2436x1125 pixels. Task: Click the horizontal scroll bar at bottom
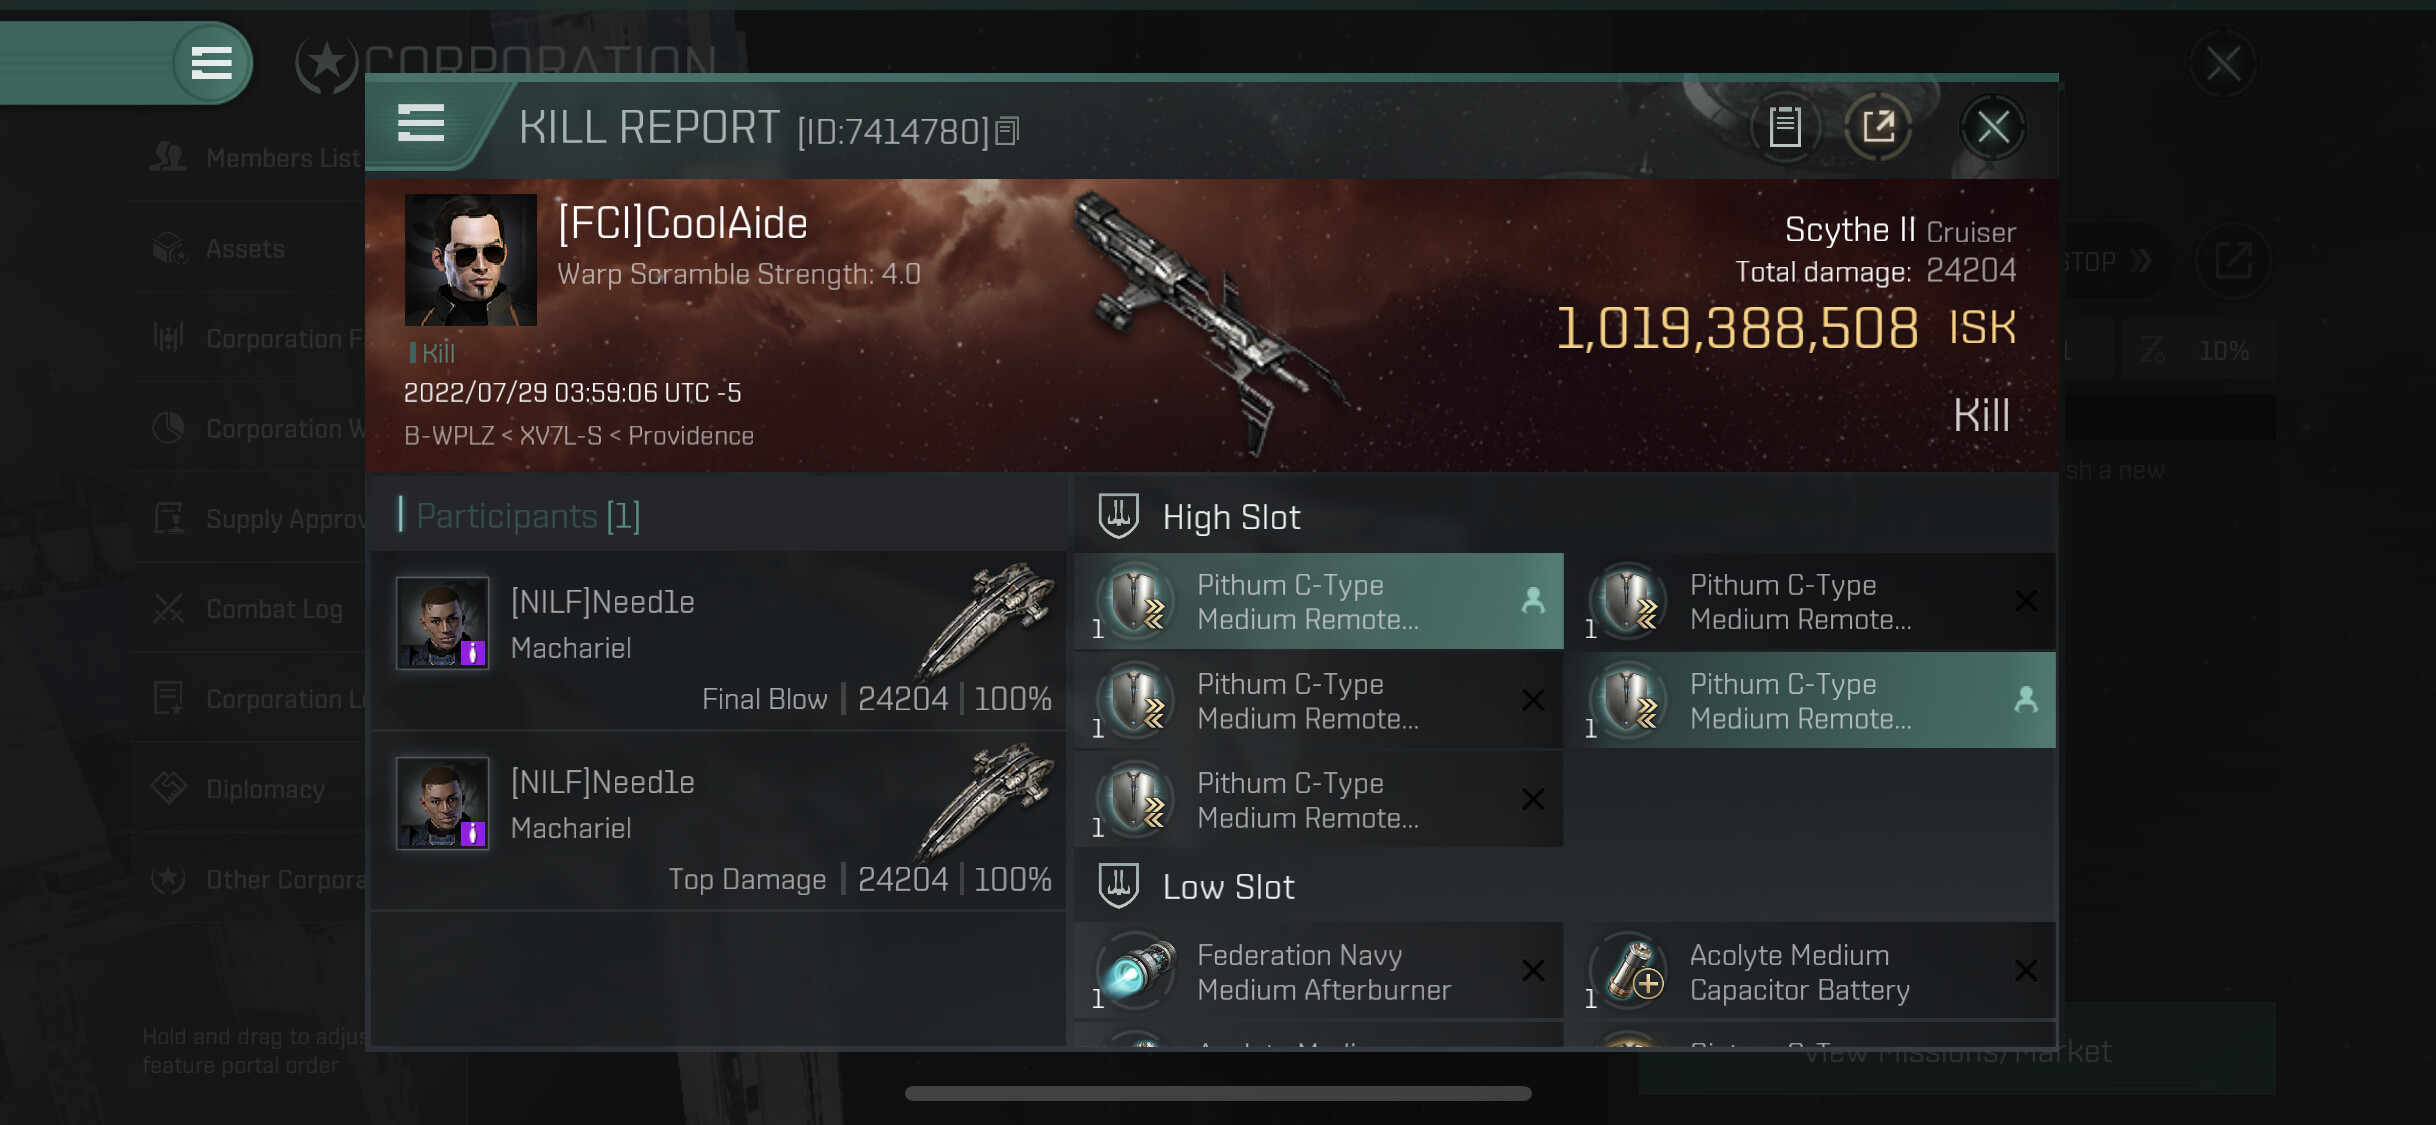(1218, 1093)
